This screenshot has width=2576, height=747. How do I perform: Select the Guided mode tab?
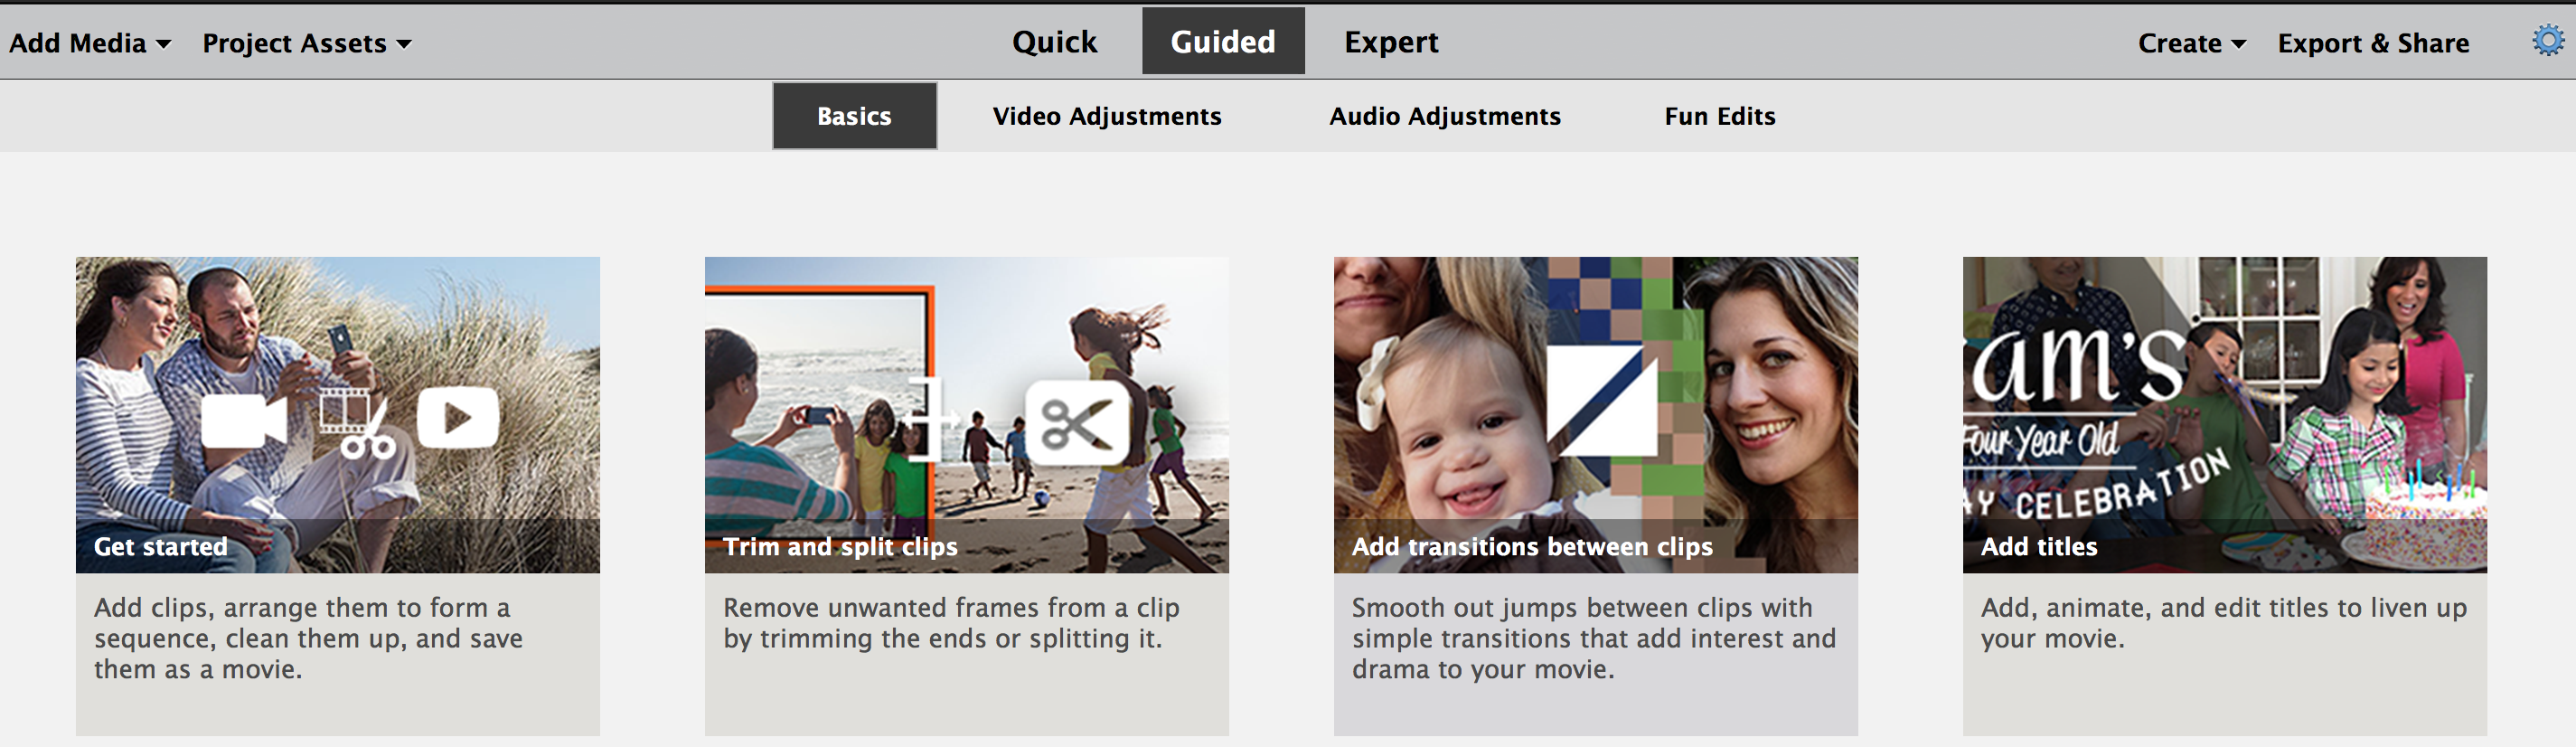click(x=1223, y=42)
